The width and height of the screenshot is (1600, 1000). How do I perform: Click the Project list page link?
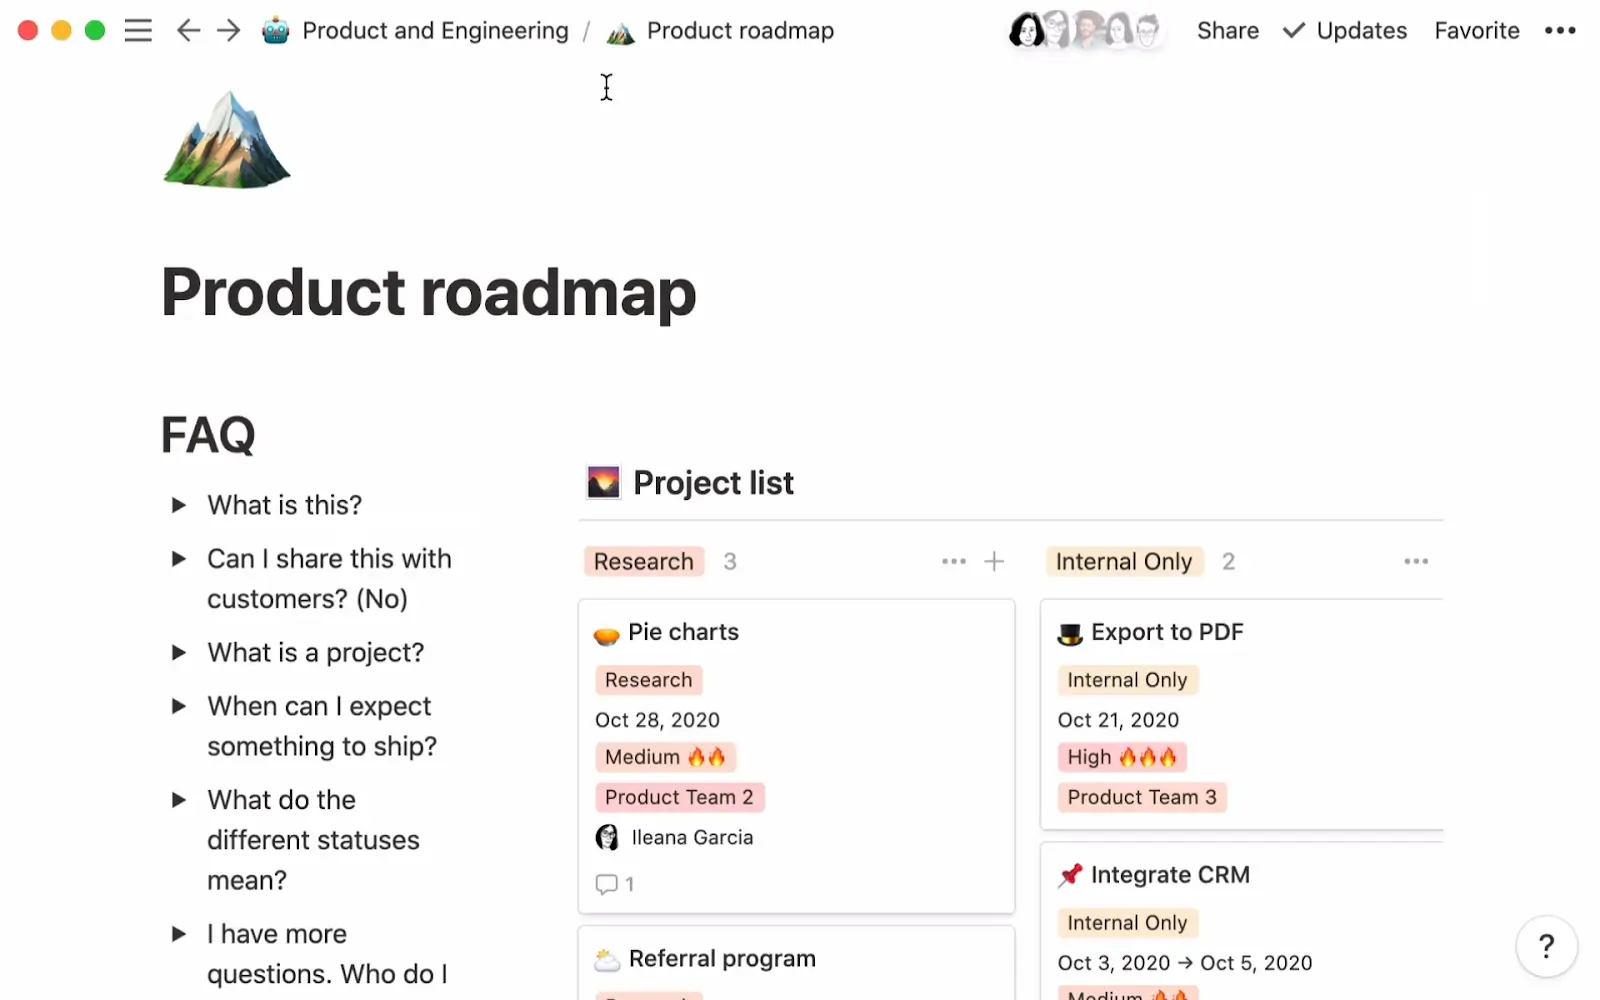tap(713, 482)
